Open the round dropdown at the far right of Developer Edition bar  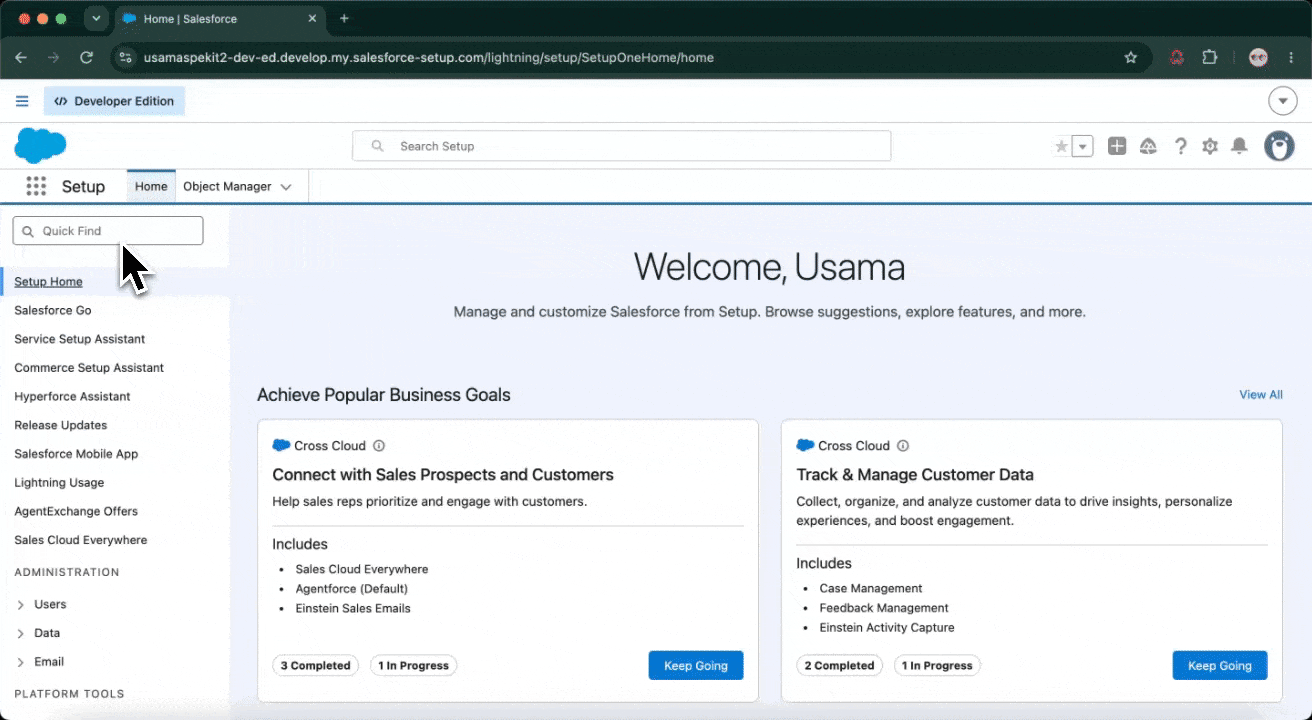[1282, 101]
